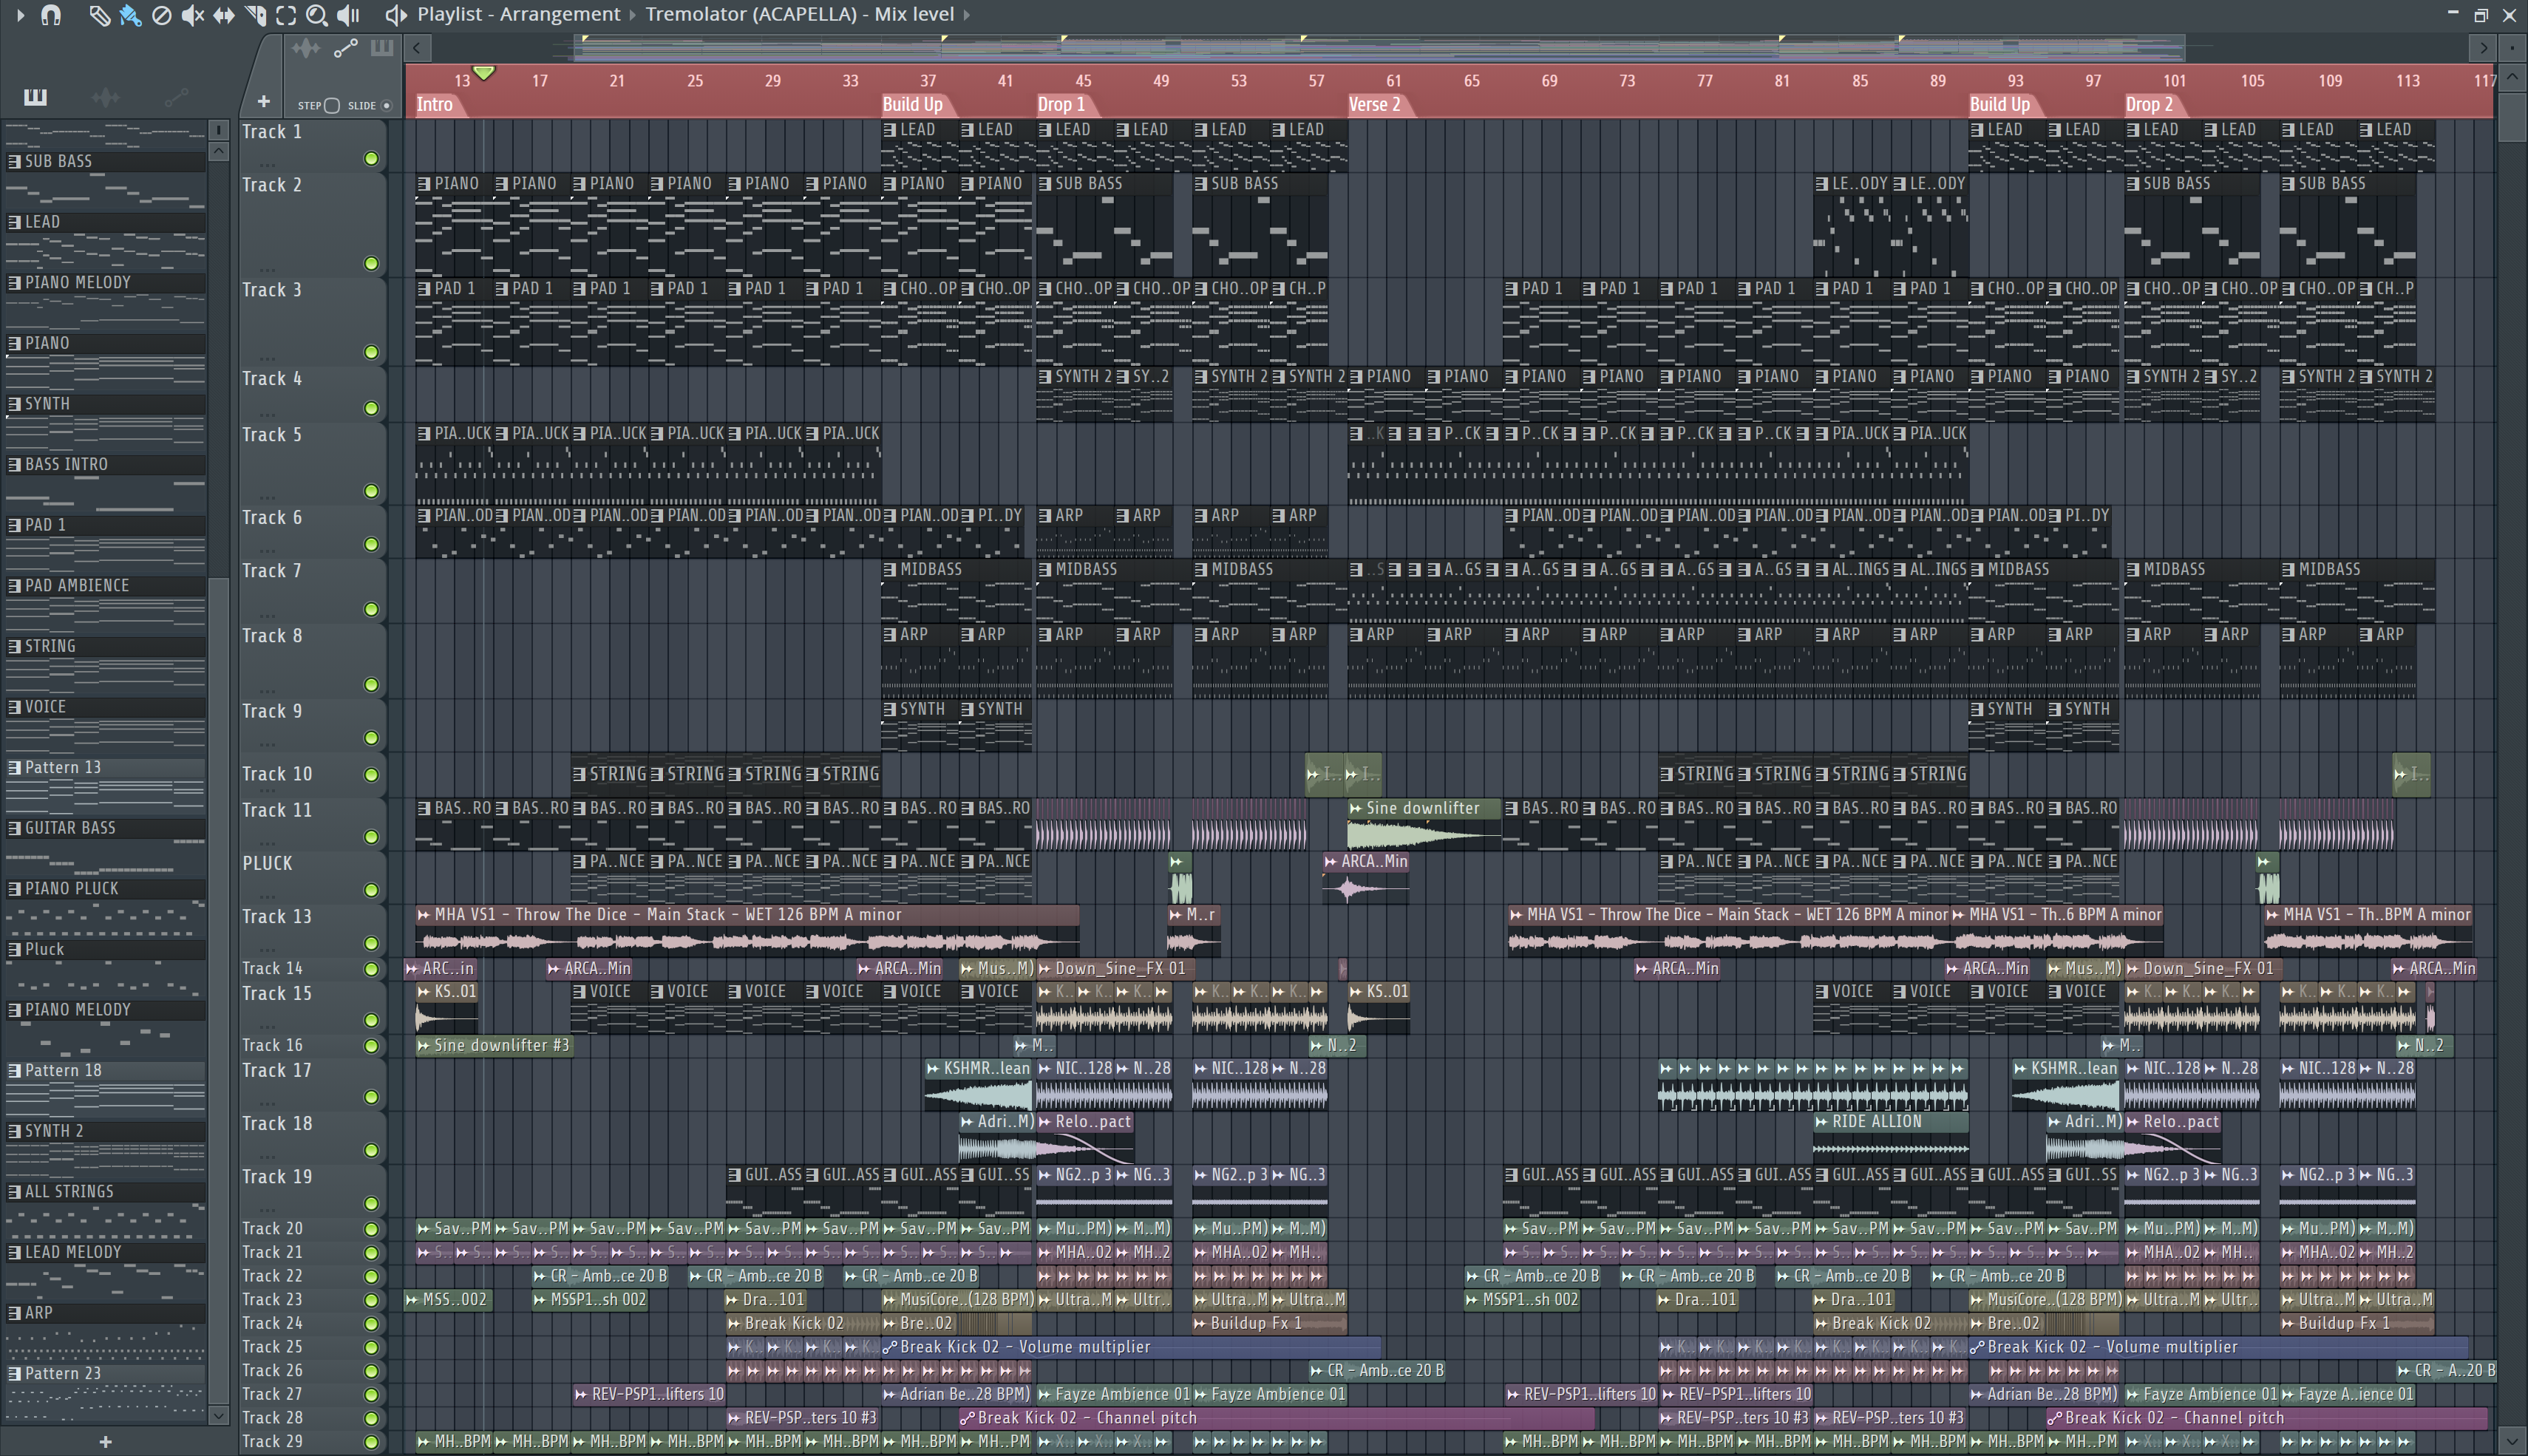Mute Track 2 with green light
Viewport: 2528px width, 1456px height.
tap(371, 264)
